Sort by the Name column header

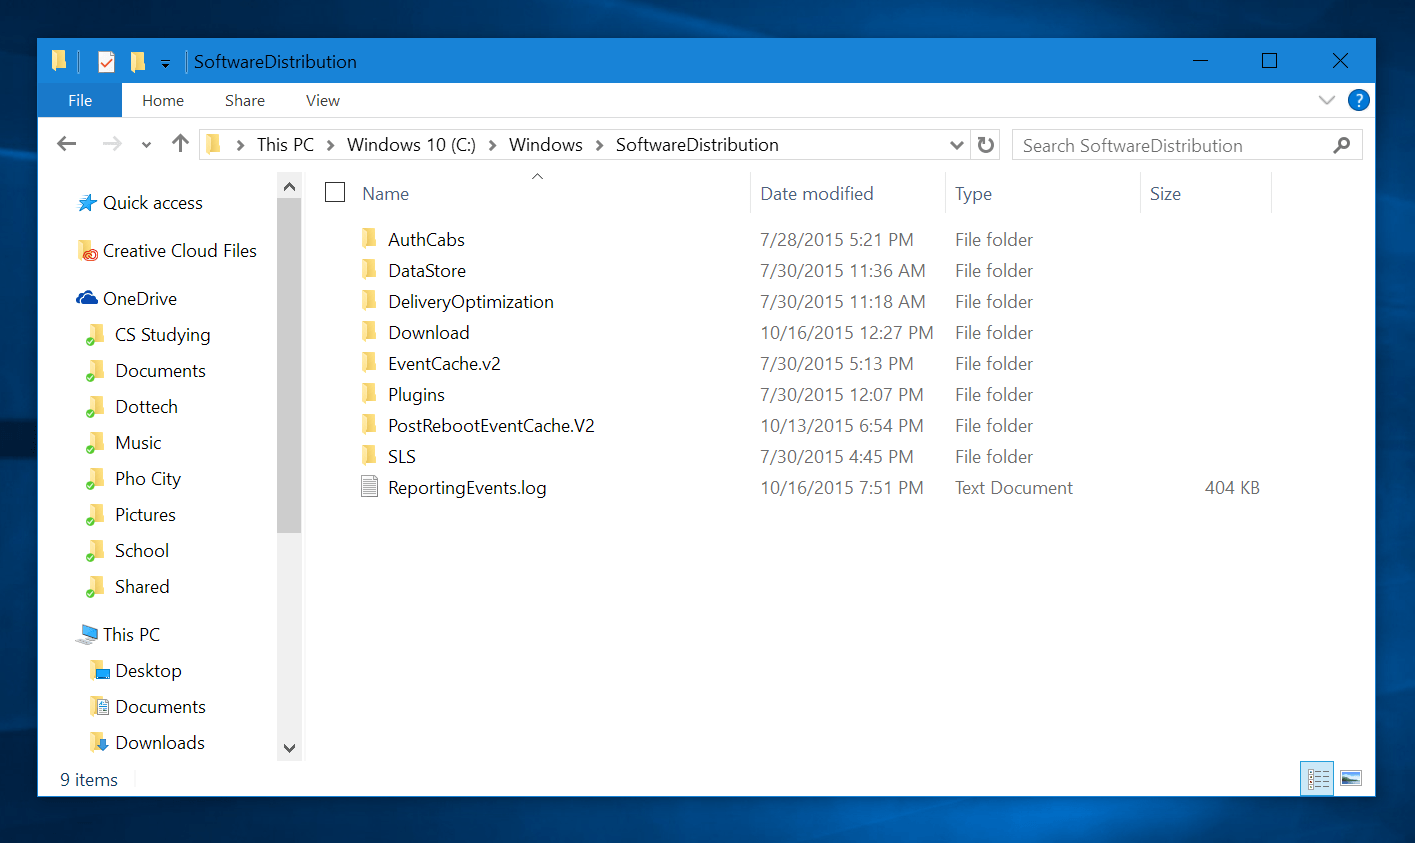[385, 194]
